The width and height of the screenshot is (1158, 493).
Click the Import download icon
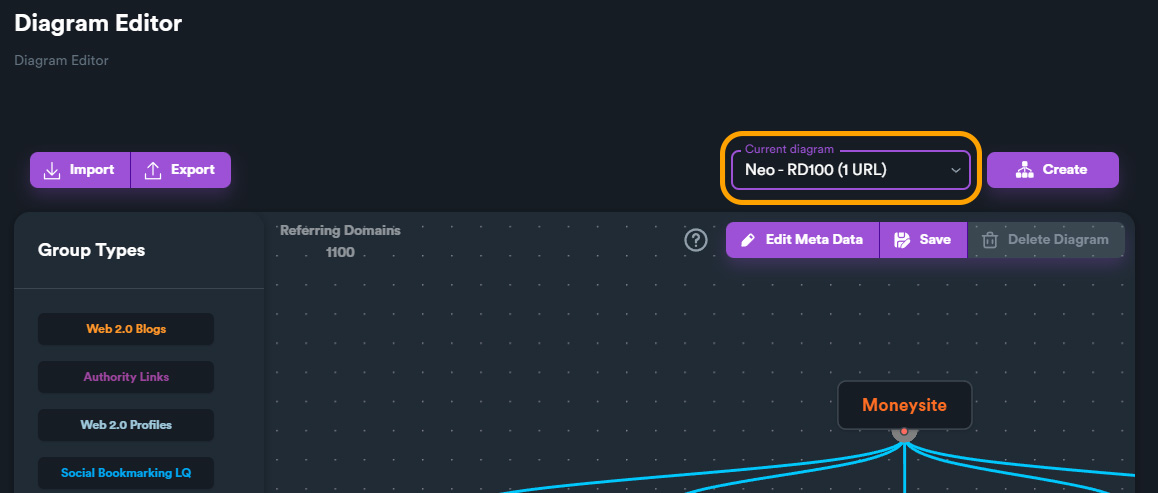click(x=52, y=170)
